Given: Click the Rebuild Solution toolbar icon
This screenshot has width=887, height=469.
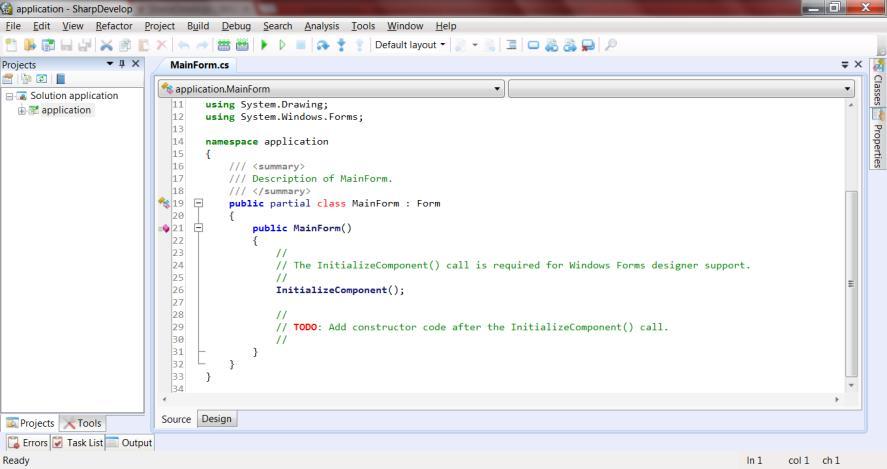Looking at the screenshot, I should pos(242,45).
